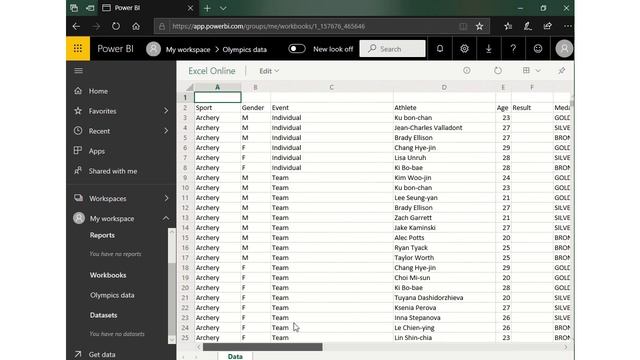Share this page via browser share icon
The image size is (640, 360).
(x=547, y=26)
